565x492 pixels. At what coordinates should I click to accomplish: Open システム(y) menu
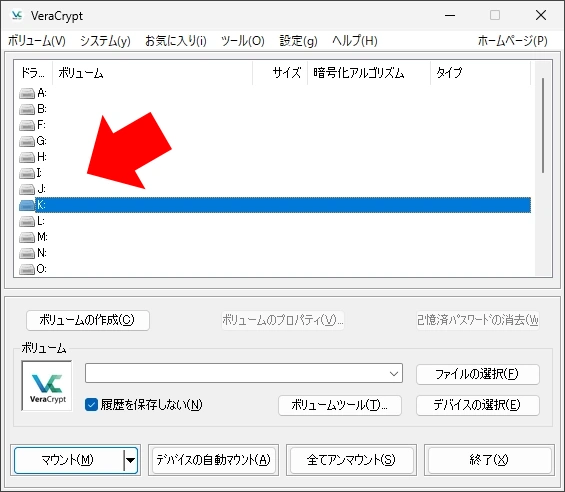click(105, 41)
